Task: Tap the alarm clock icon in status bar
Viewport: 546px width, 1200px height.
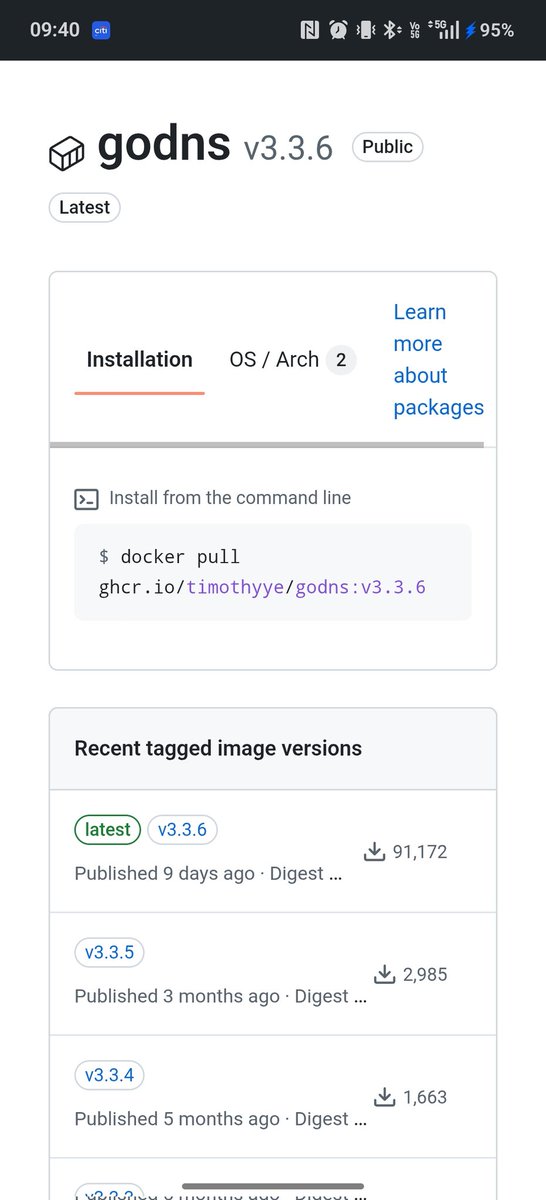Action: tap(338, 31)
